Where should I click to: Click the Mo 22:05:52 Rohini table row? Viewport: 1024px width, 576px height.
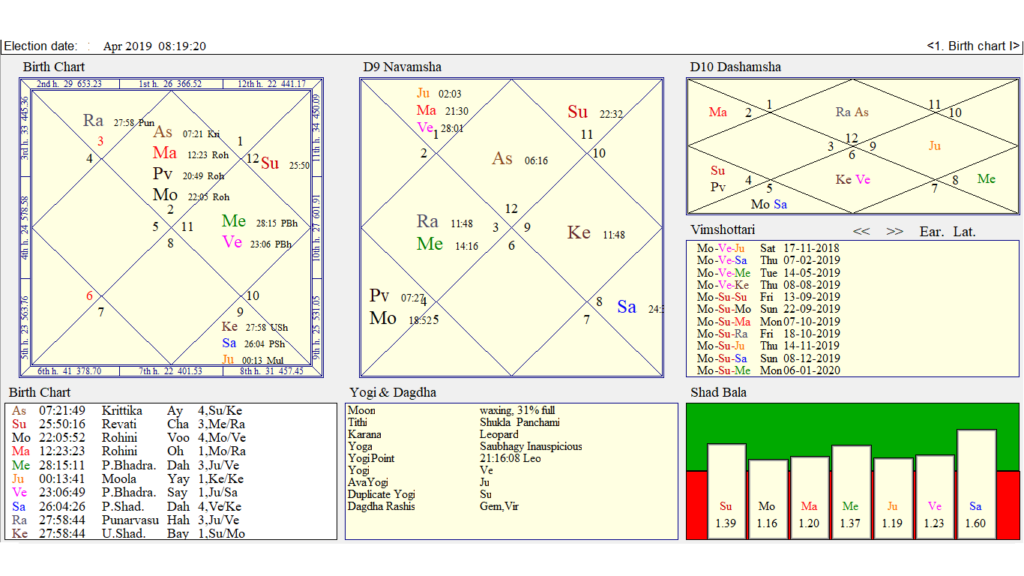coord(129,438)
